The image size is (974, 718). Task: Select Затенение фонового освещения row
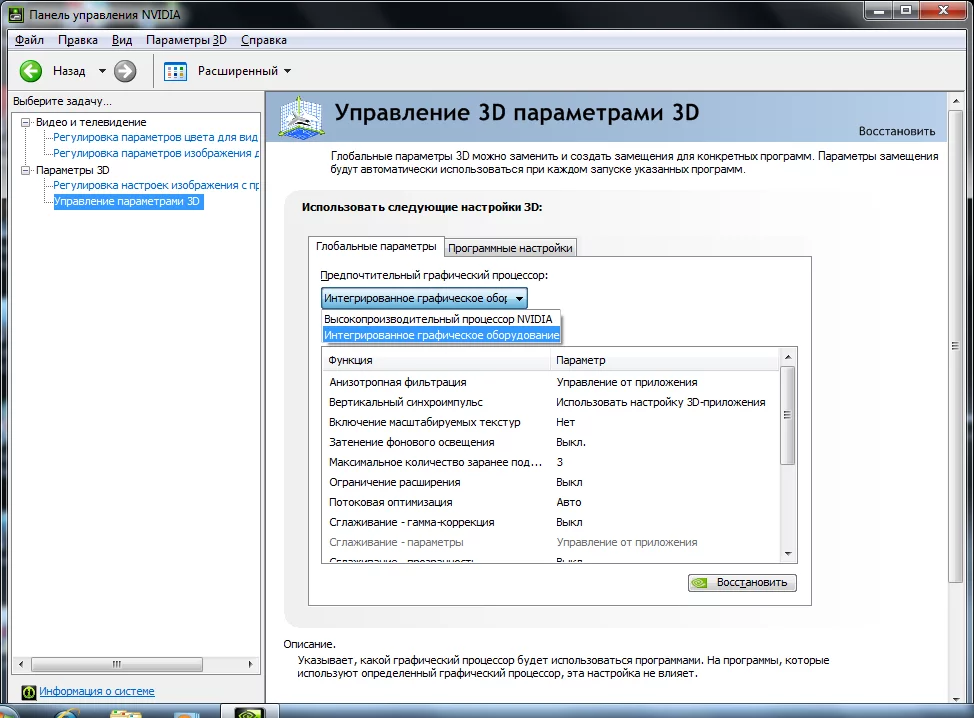pyautogui.click(x=550, y=442)
